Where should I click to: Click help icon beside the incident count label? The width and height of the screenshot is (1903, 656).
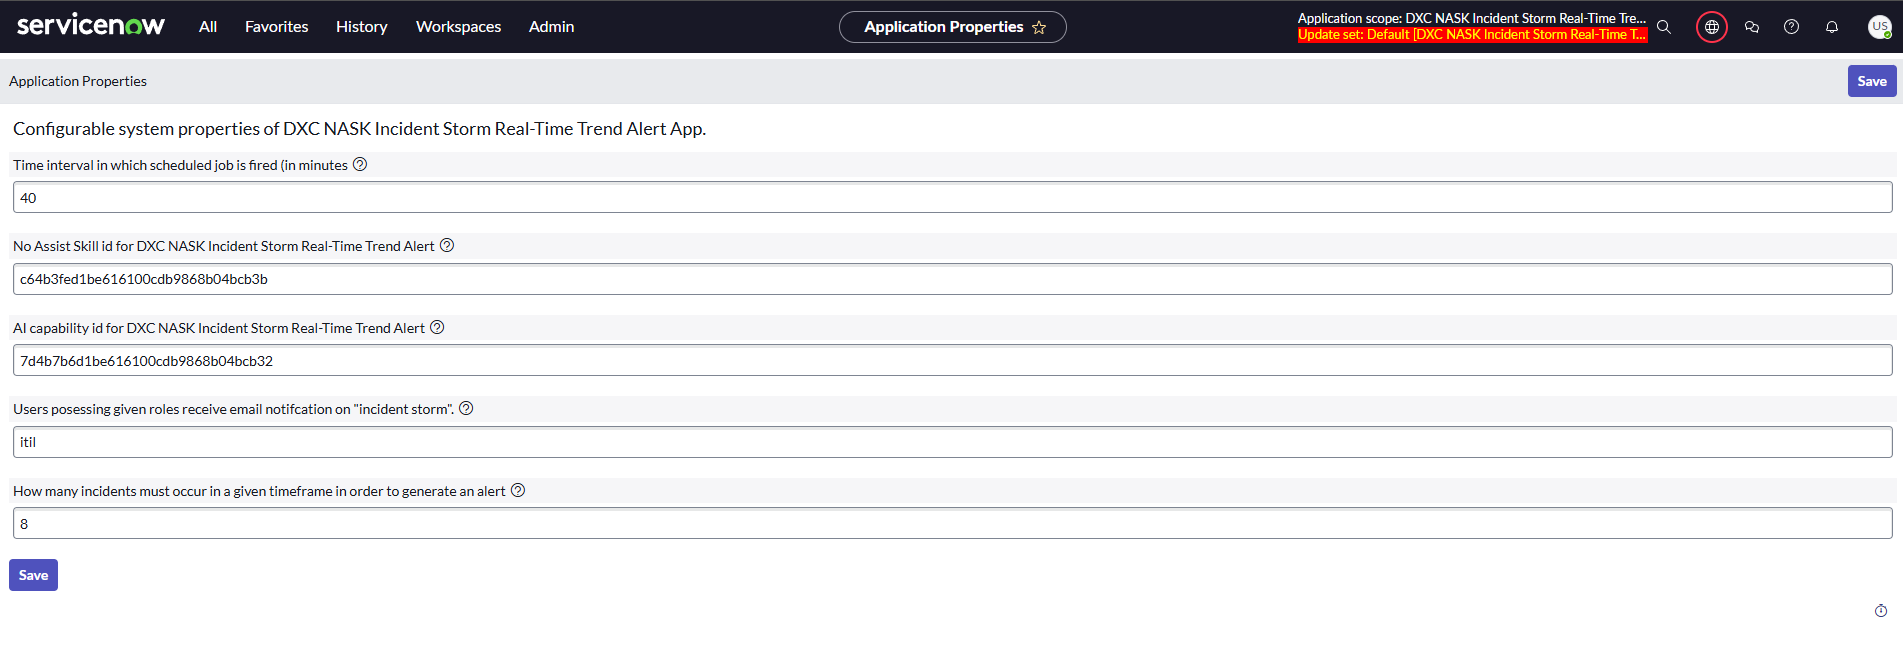[x=518, y=491]
